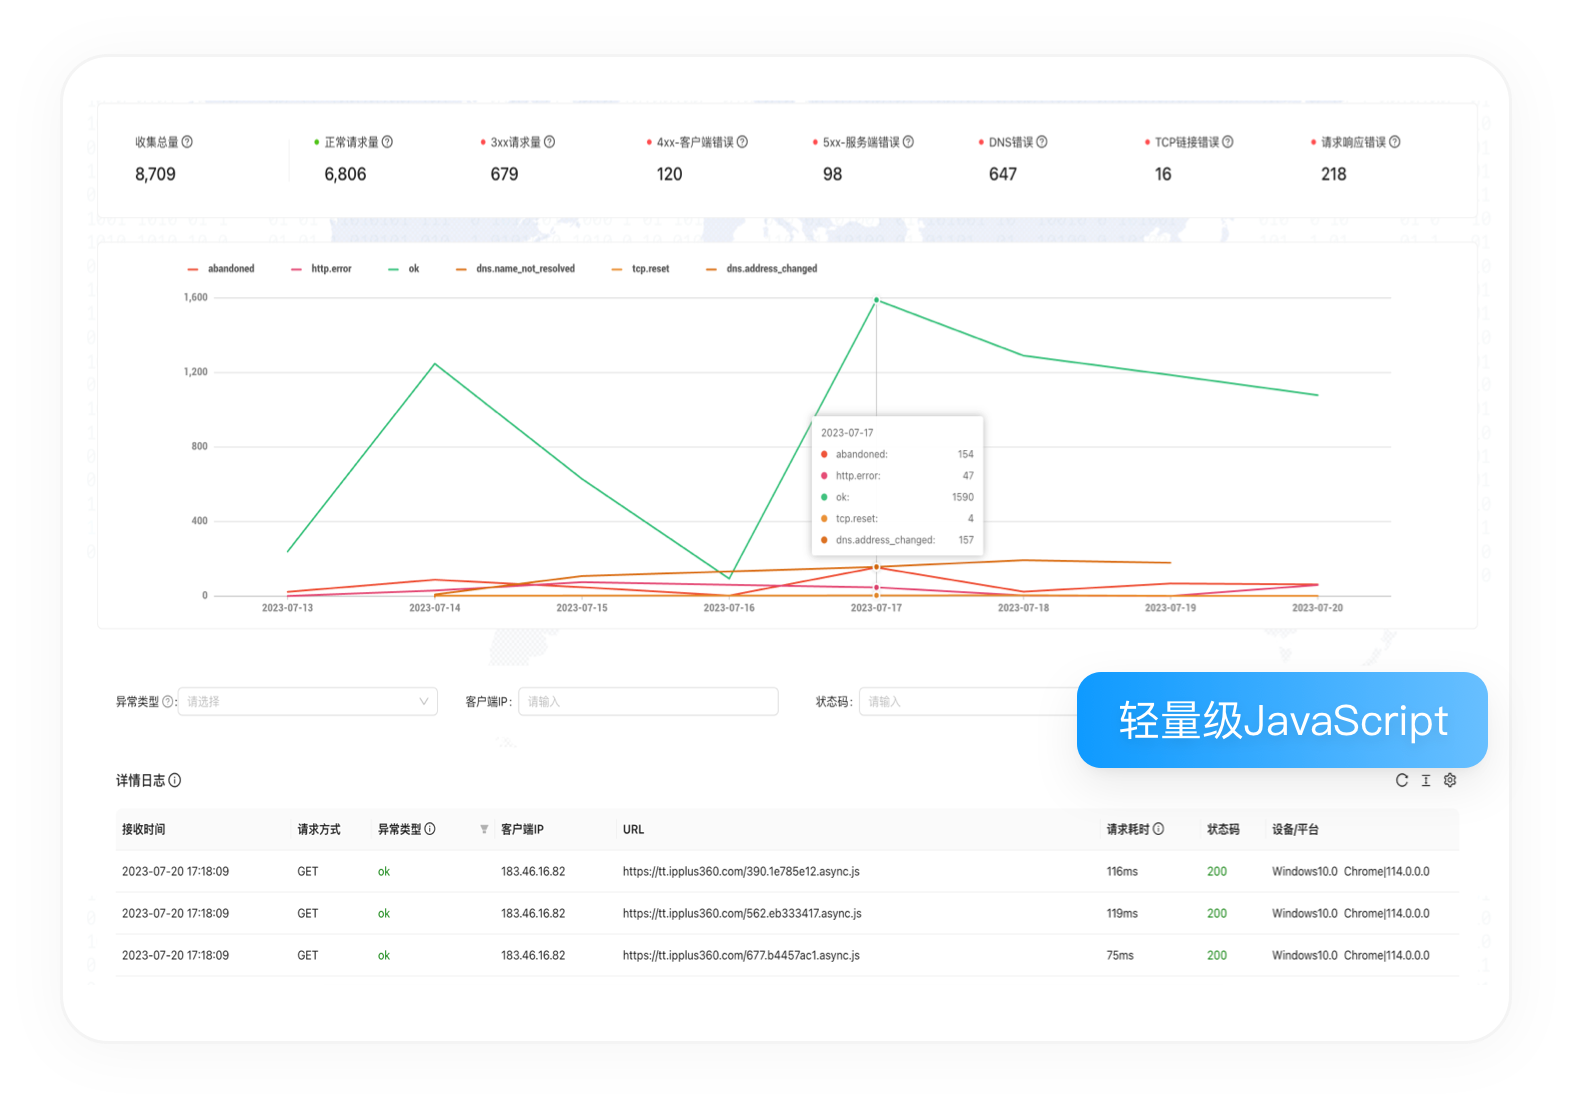Toggle the ok series in chart legend

click(404, 269)
